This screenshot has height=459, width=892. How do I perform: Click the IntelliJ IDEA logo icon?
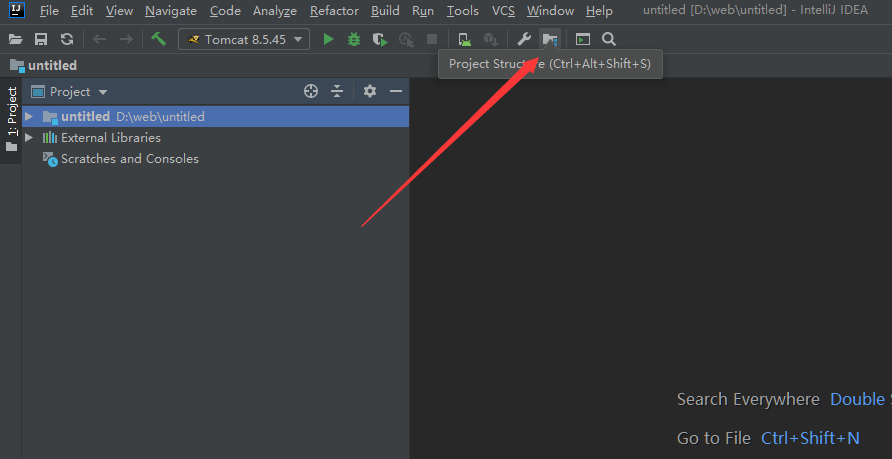17,10
